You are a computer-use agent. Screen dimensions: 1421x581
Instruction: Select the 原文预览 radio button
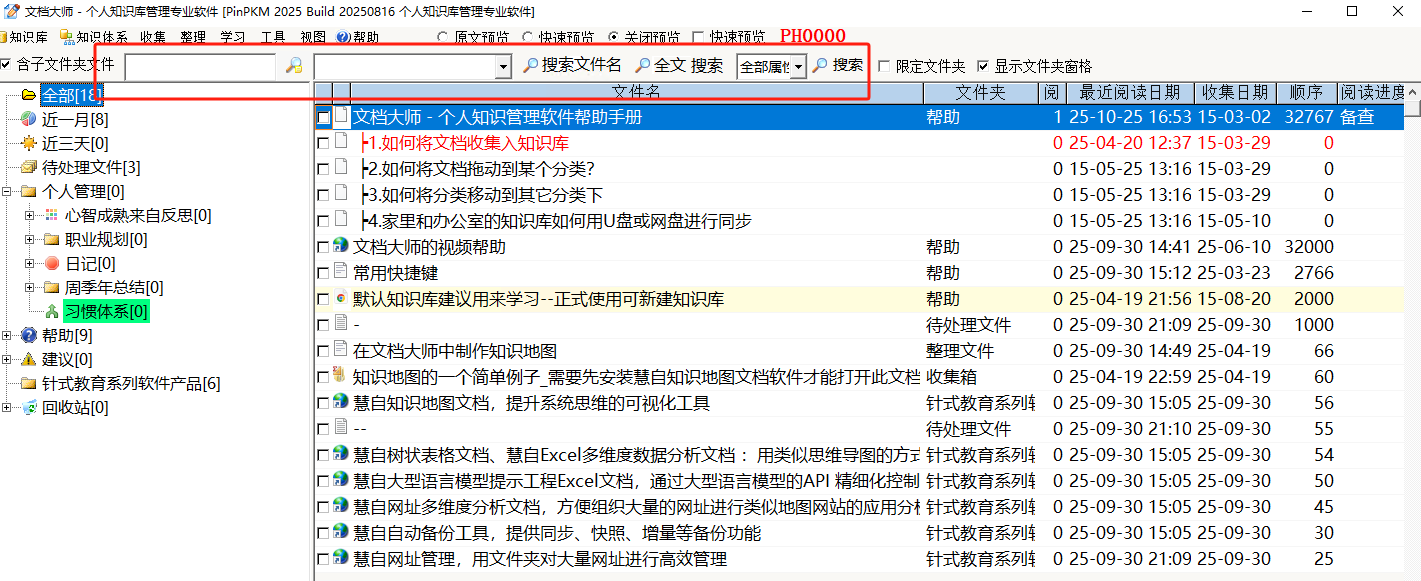coord(443,37)
